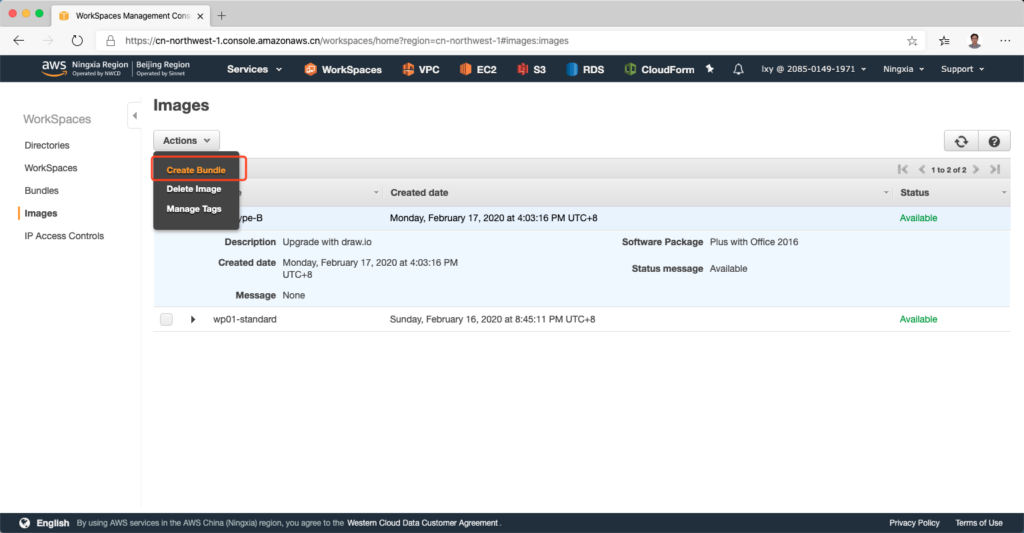Check the wp01-standard image checkbox
Viewport: 1024px width, 533px height.
166,319
